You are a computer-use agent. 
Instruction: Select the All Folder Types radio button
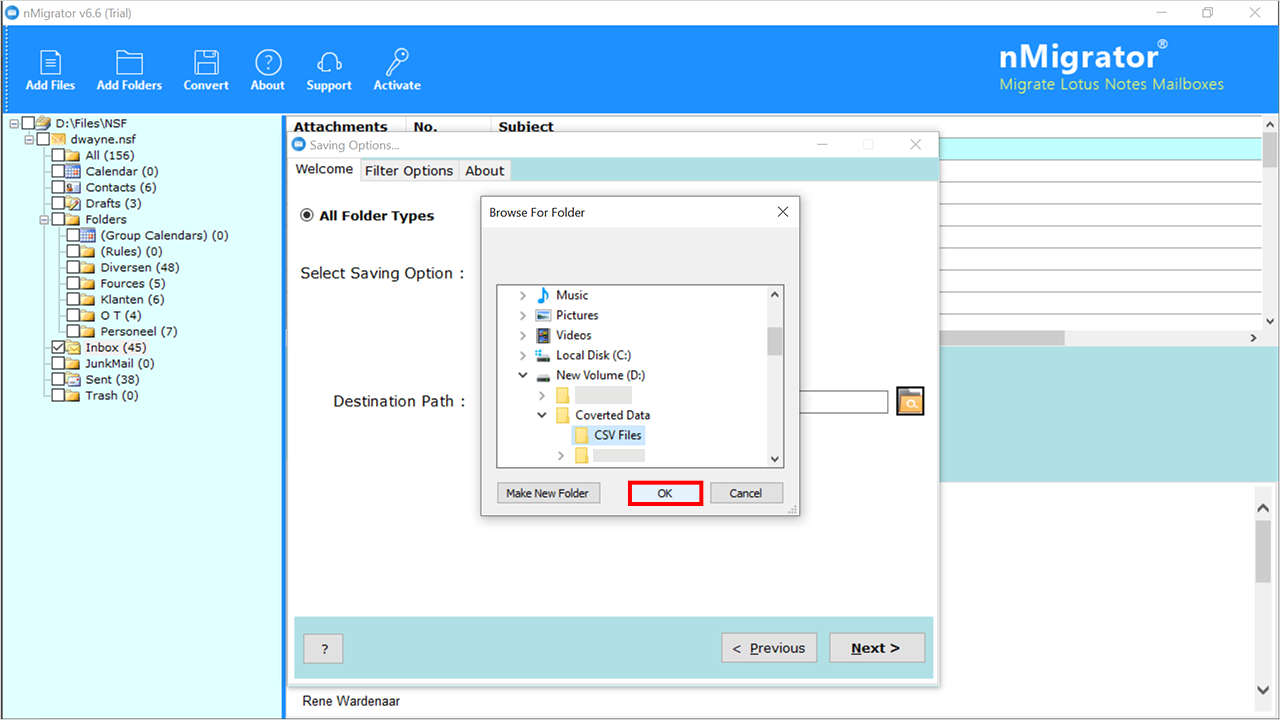coord(307,215)
